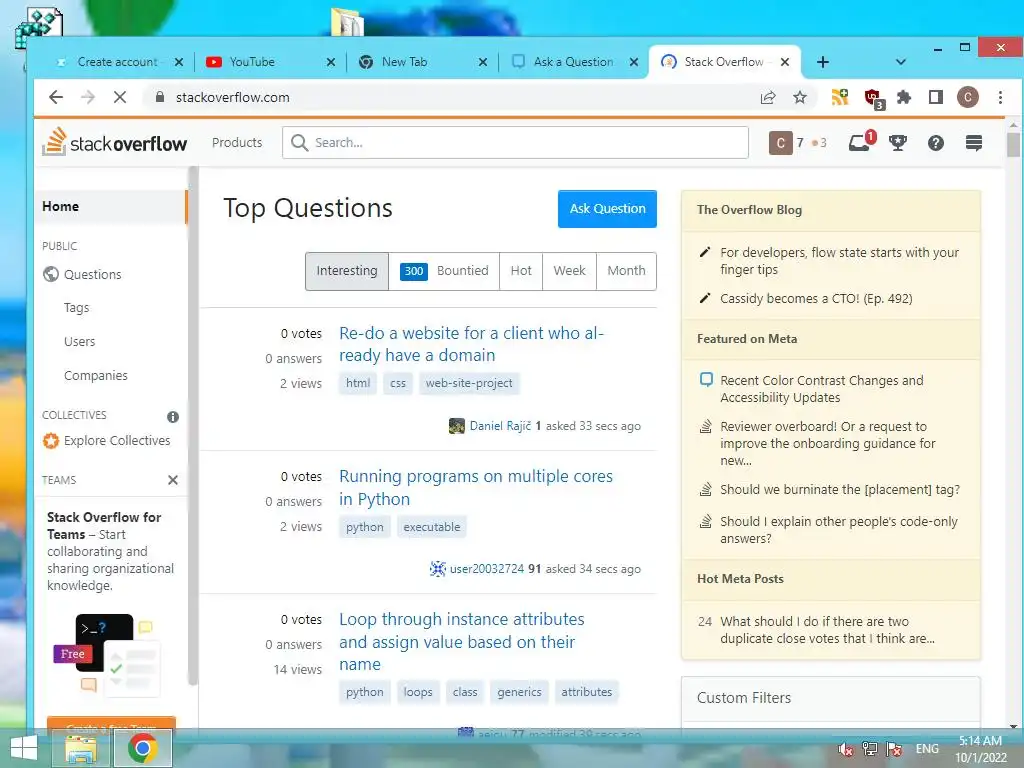Viewport: 1024px width, 768px height.
Task: Open Recent Color Contrast Changes meta post
Action: (x=822, y=389)
